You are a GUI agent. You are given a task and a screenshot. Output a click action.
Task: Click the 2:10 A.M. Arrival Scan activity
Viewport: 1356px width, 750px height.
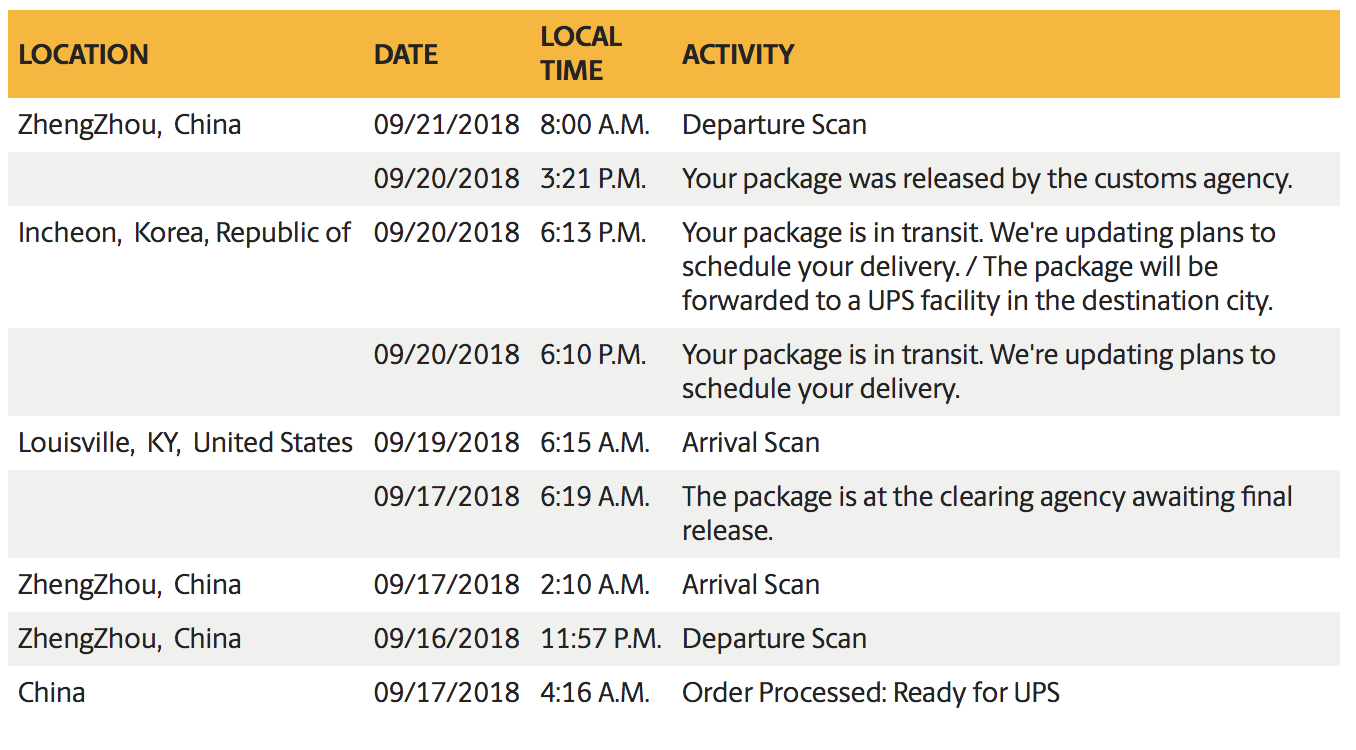[x=750, y=585]
